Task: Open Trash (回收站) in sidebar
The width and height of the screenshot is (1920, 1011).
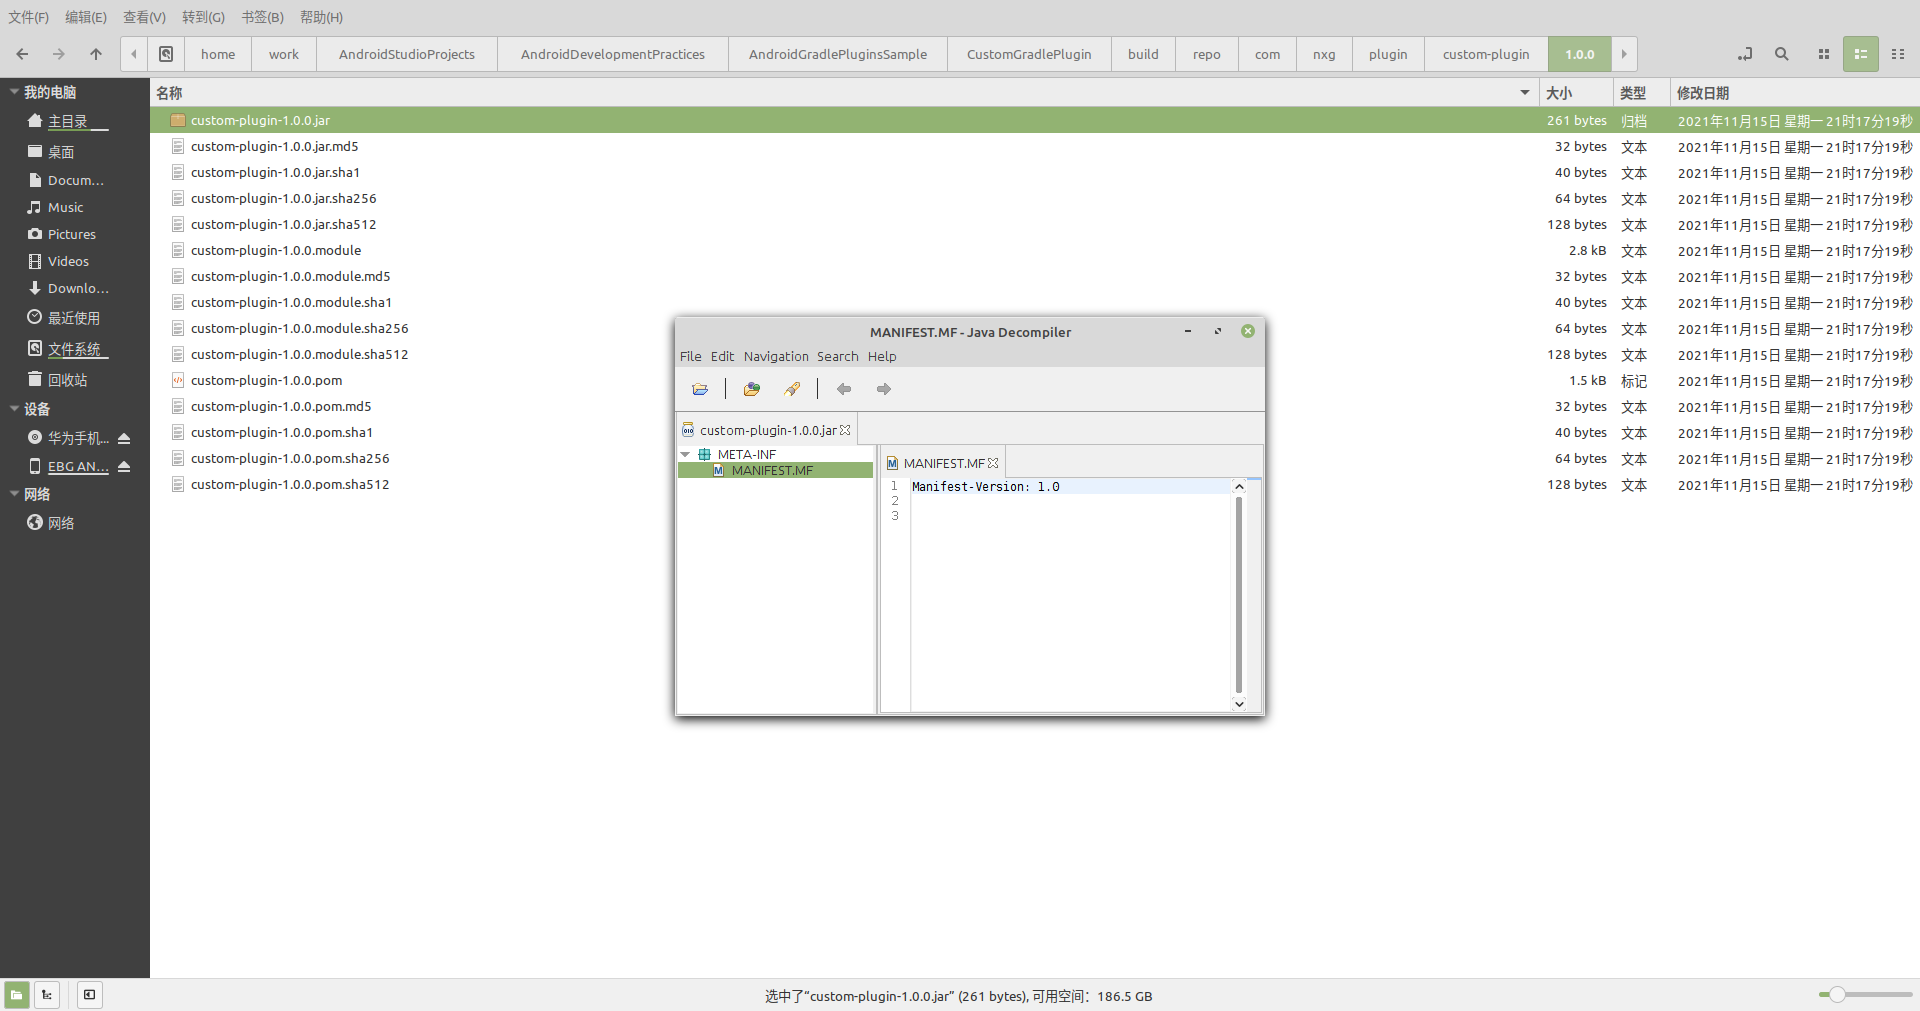Action: tap(67, 380)
